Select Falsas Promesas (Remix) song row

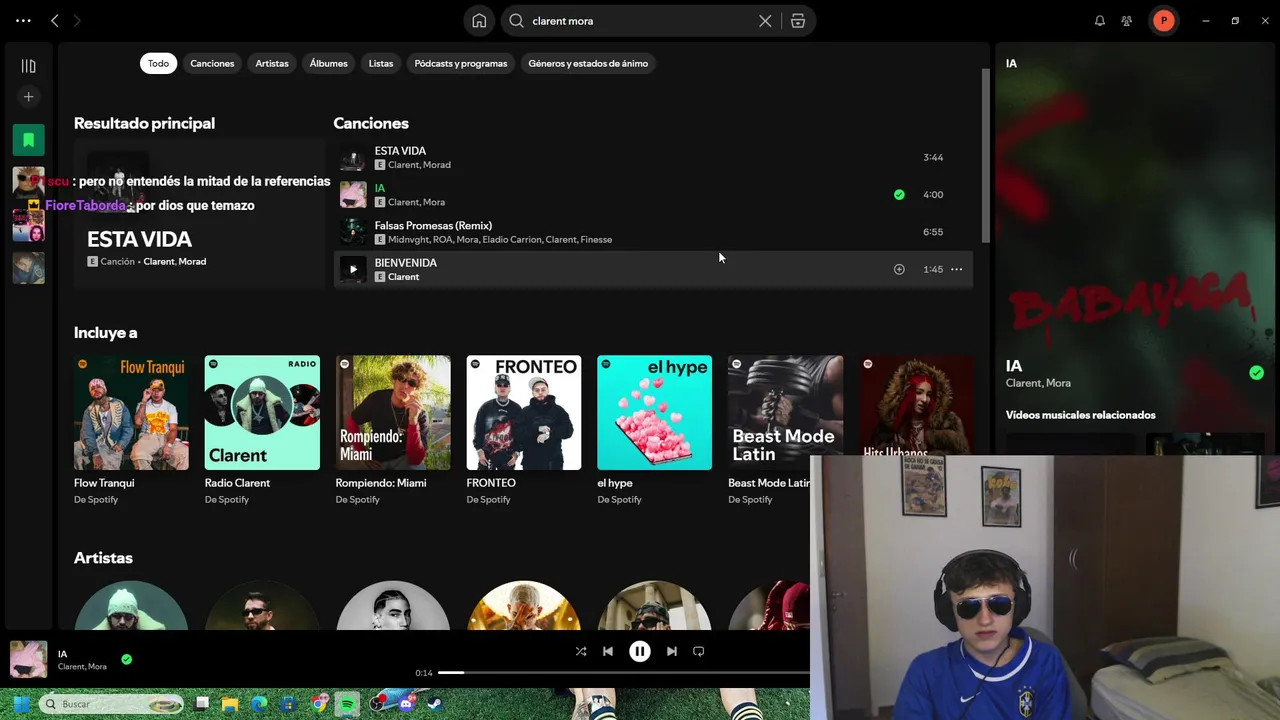click(x=653, y=232)
